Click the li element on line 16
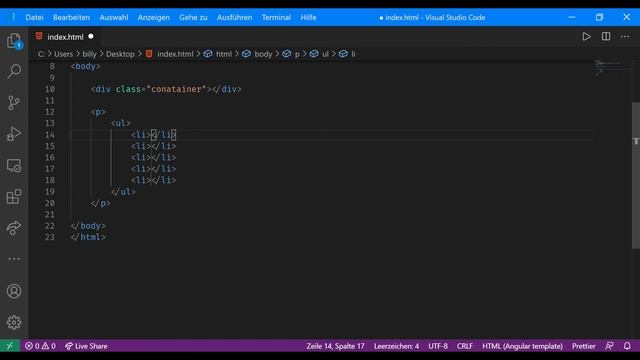Viewport: 640px width, 360px height. click(x=153, y=157)
